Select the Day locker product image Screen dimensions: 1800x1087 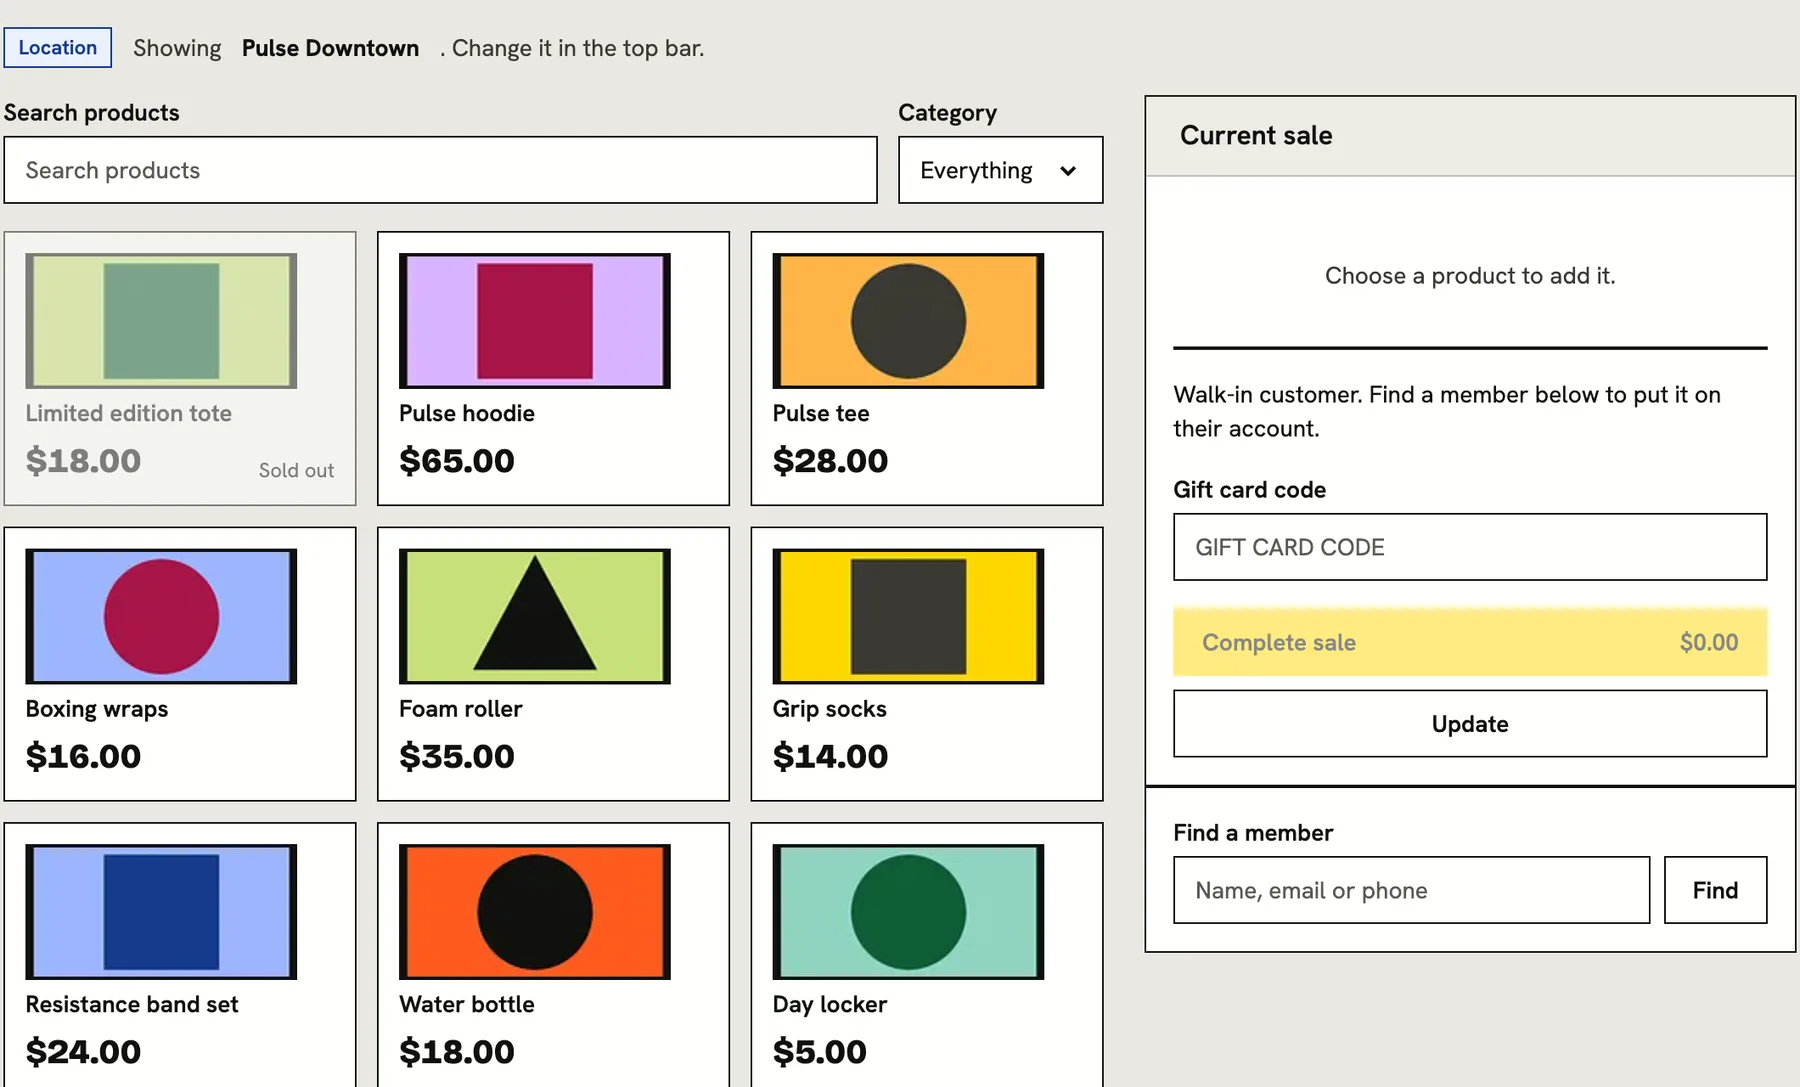click(x=908, y=912)
